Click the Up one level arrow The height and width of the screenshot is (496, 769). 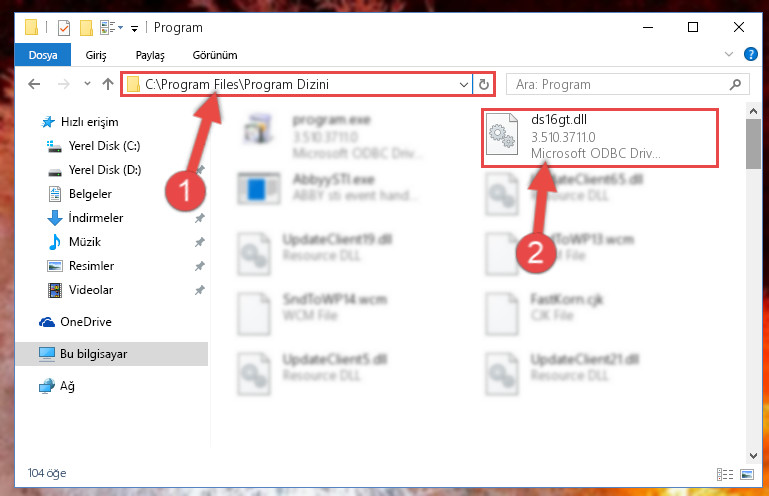click(108, 84)
